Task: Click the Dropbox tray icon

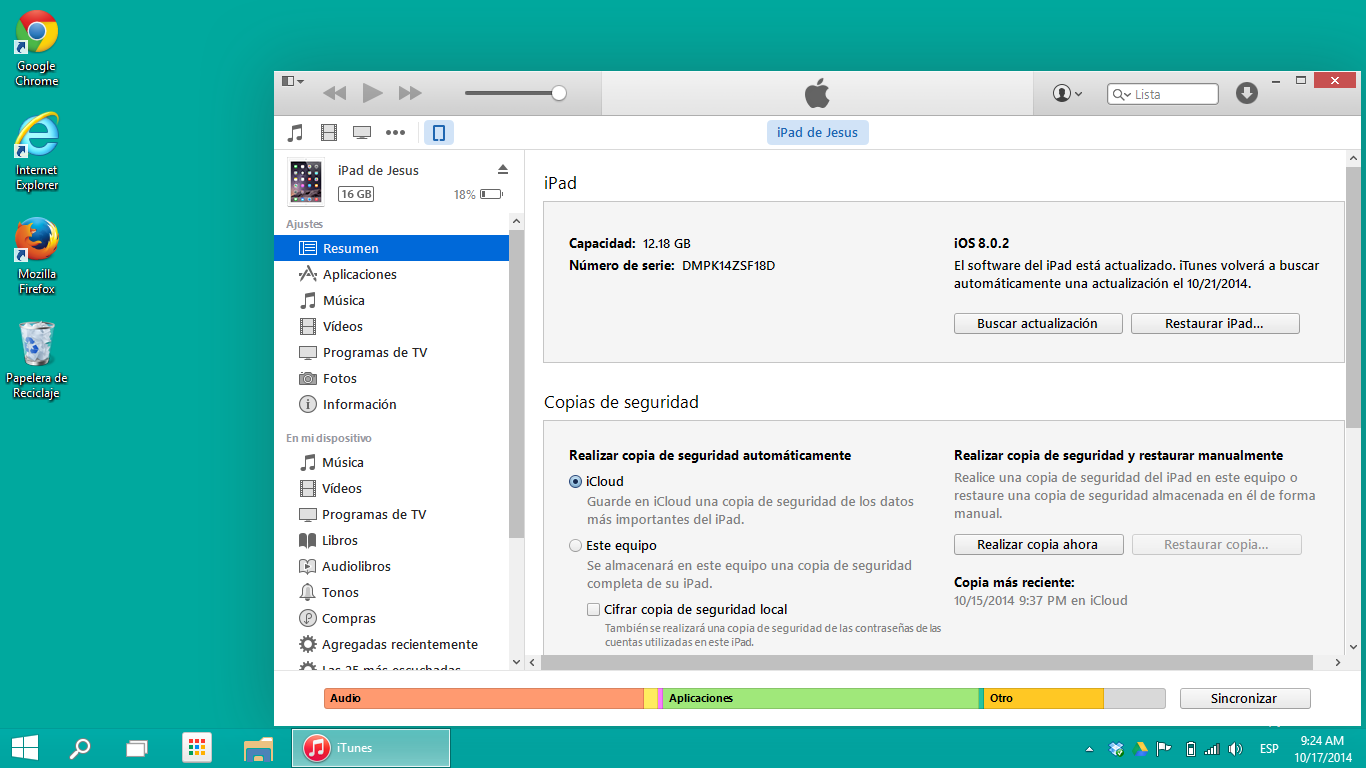Action: (x=1116, y=748)
